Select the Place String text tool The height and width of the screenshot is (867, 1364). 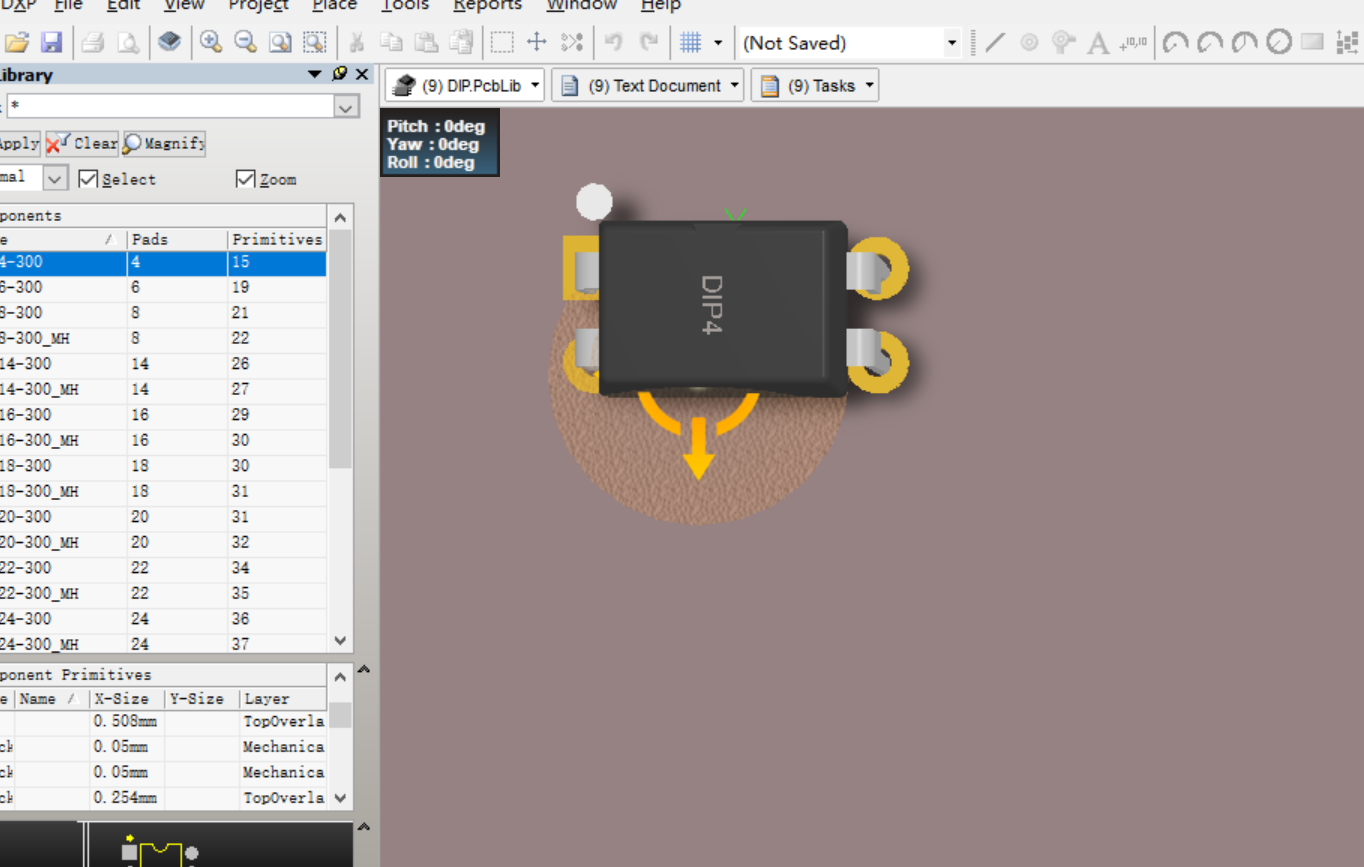click(1098, 42)
